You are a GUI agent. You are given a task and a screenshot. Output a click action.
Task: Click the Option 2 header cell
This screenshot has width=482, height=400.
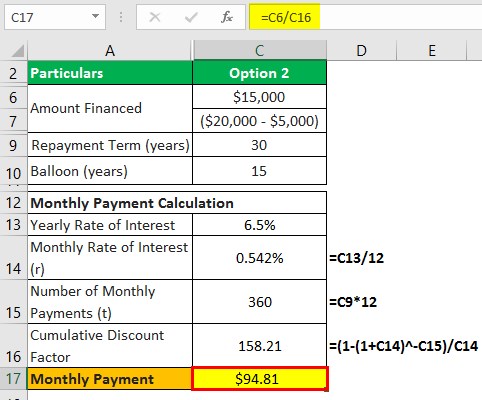pos(259,73)
